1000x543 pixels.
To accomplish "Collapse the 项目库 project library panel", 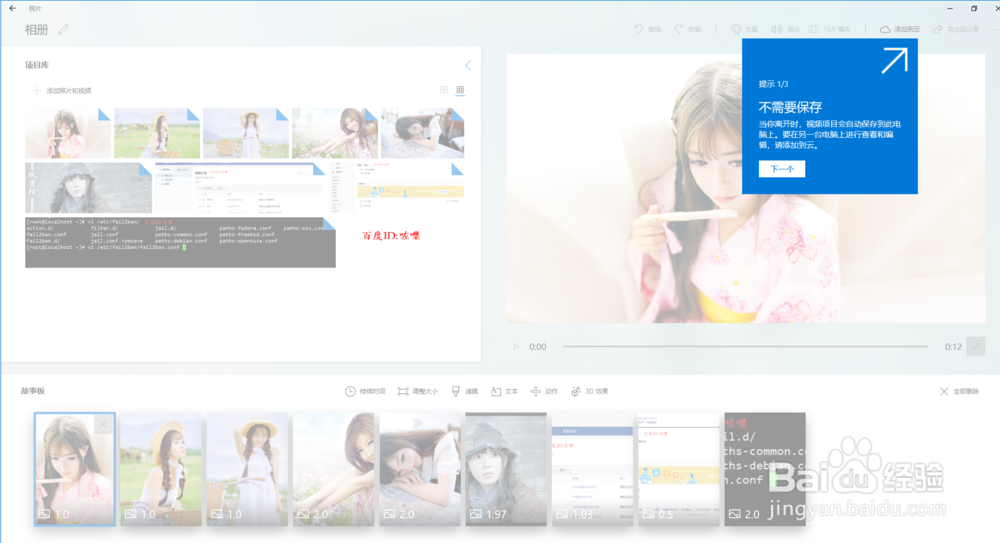I will 468,65.
